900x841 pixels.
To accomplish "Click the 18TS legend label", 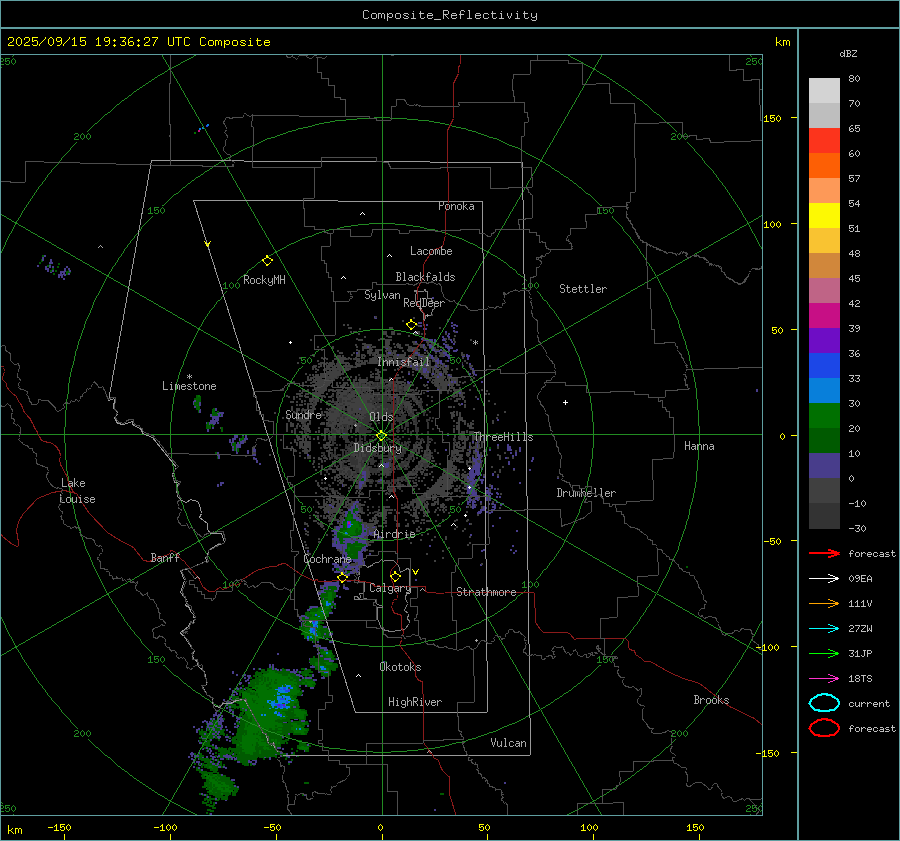I will [860, 679].
